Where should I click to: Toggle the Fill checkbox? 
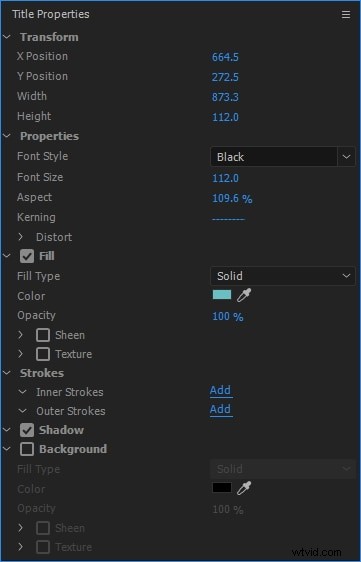(x=27, y=256)
